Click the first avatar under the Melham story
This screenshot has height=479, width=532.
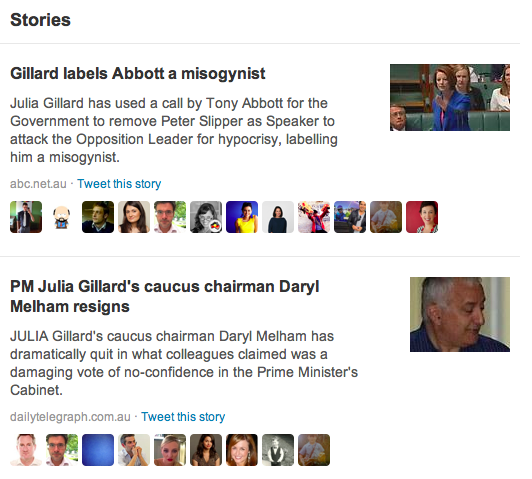click(26, 450)
